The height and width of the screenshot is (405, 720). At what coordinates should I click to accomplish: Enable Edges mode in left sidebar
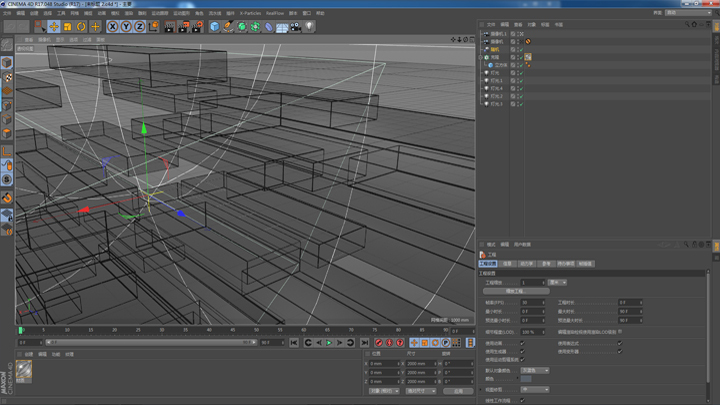(x=7, y=119)
